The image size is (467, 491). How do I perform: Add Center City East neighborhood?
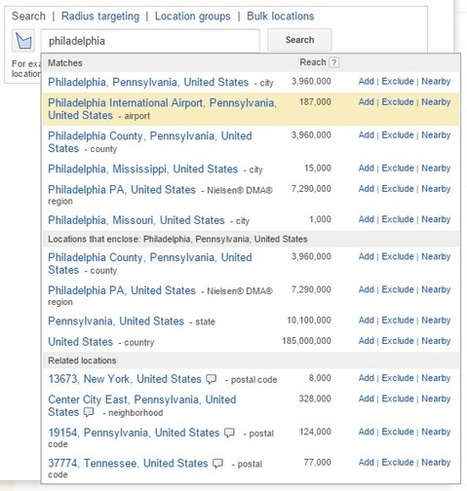366,399
